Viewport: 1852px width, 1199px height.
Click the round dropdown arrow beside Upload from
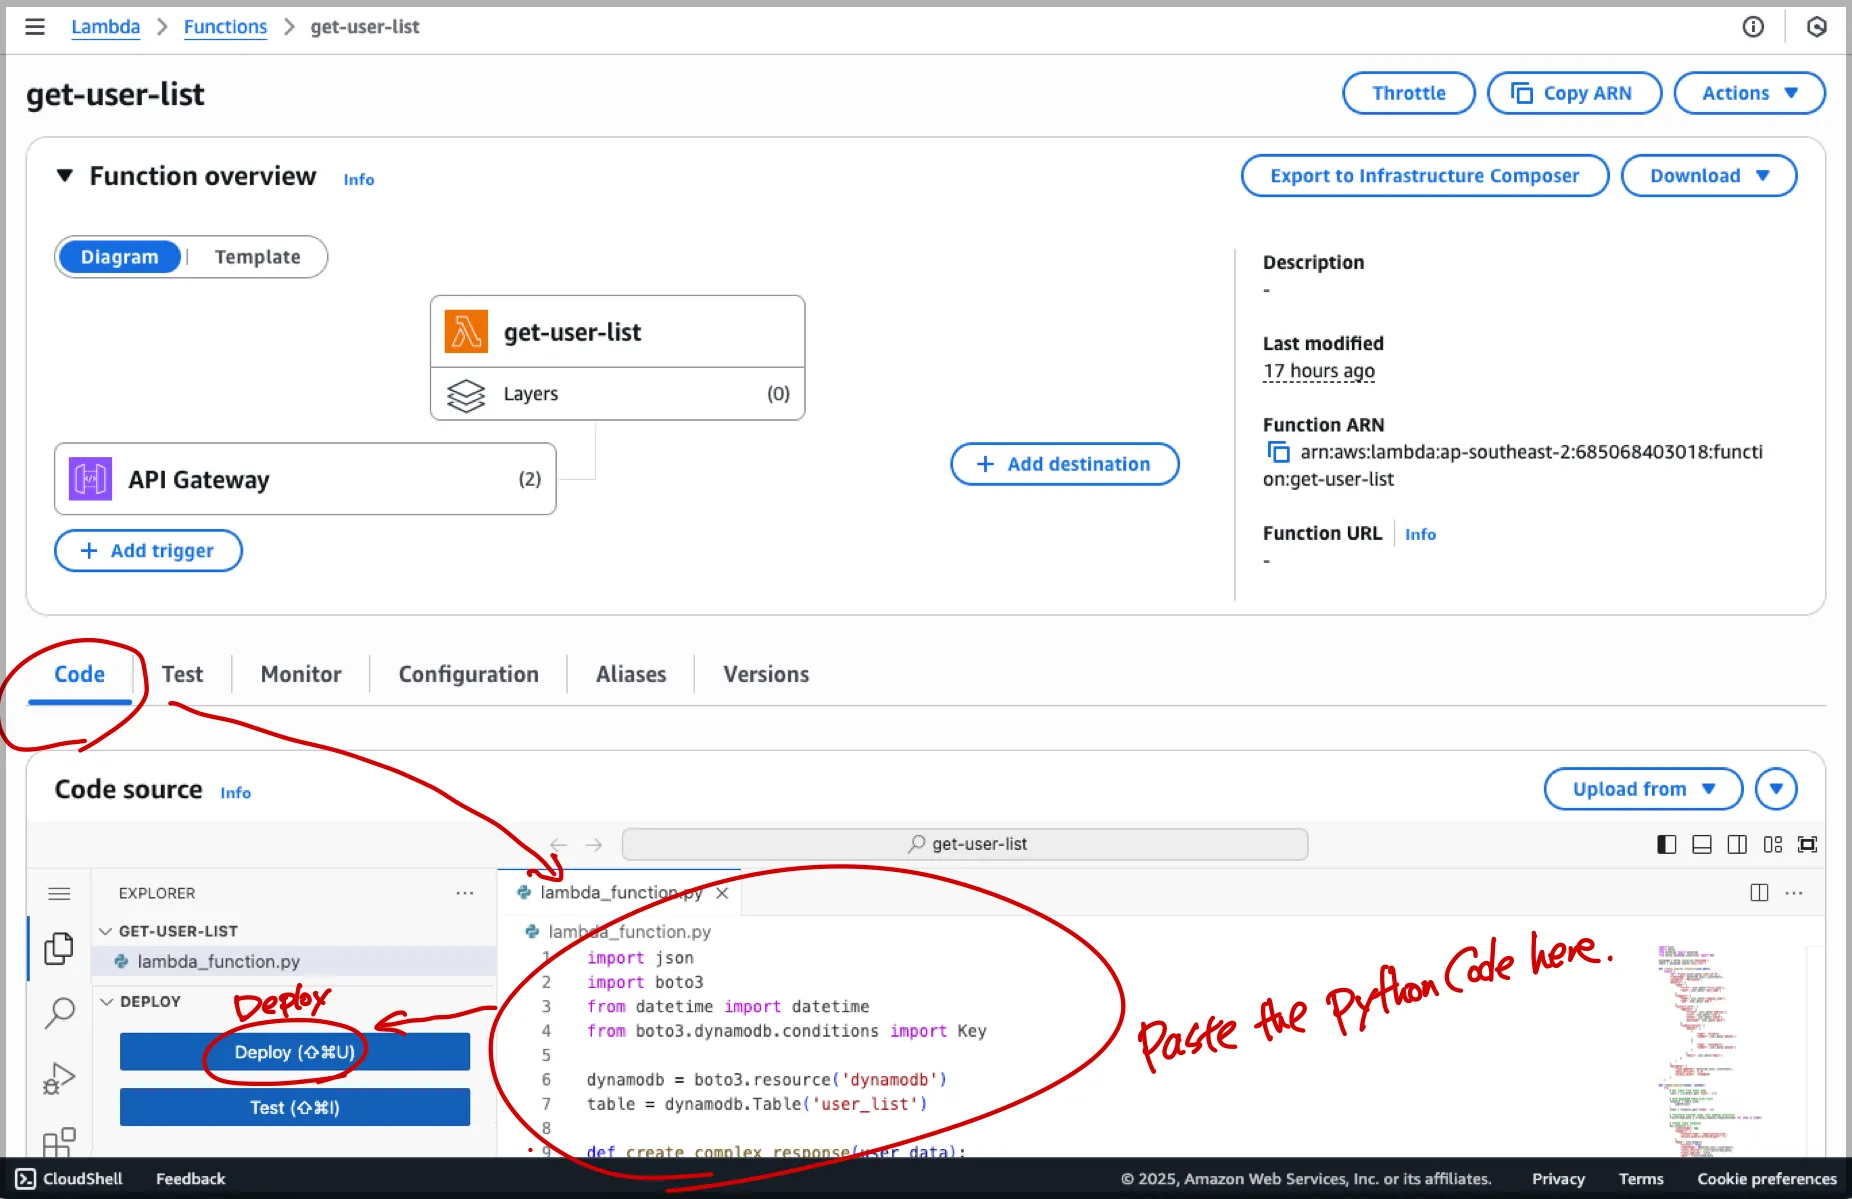point(1776,789)
